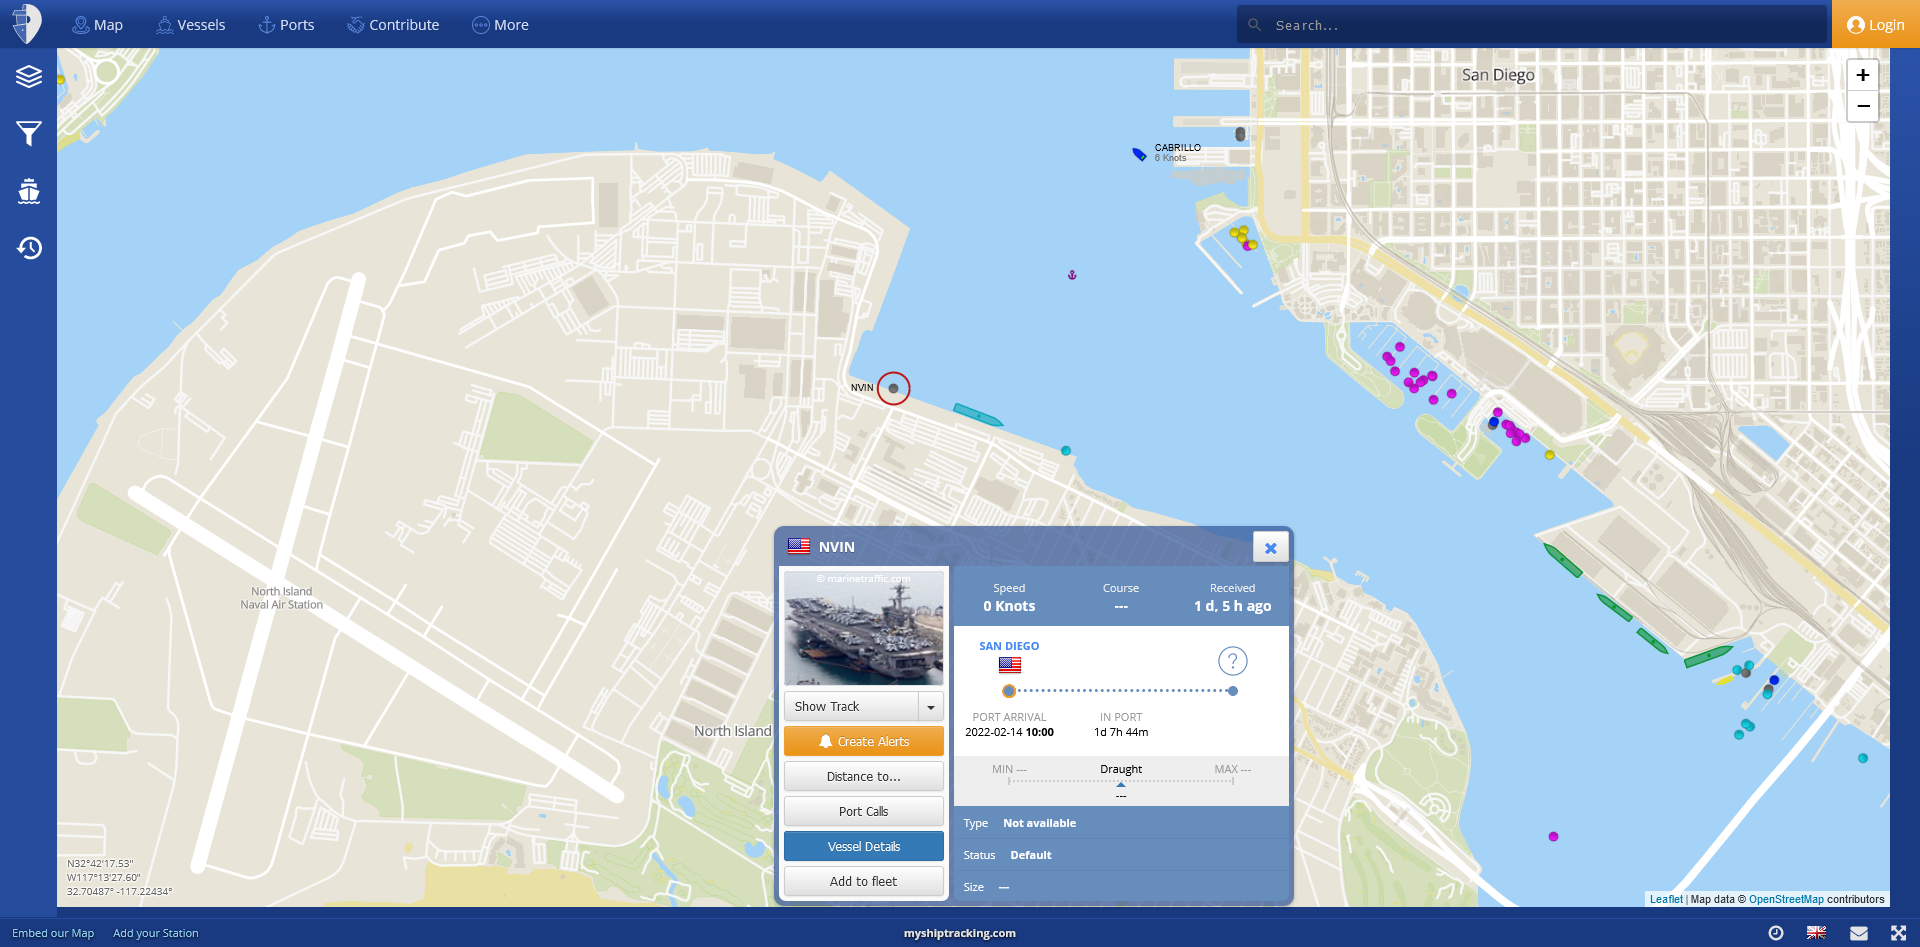Click the purple anchor marker in bay
The height and width of the screenshot is (947, 1920).
[1072, 274]
